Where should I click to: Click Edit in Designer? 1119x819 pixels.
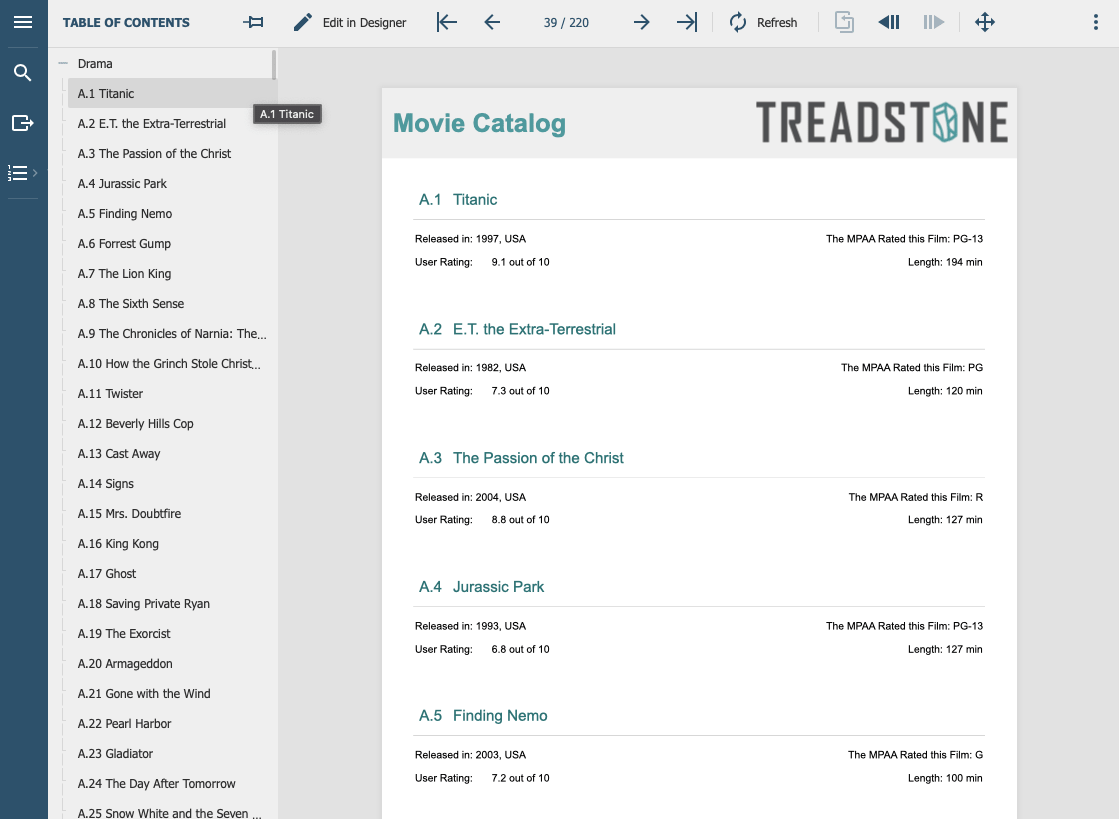click(x=350, y=22)
